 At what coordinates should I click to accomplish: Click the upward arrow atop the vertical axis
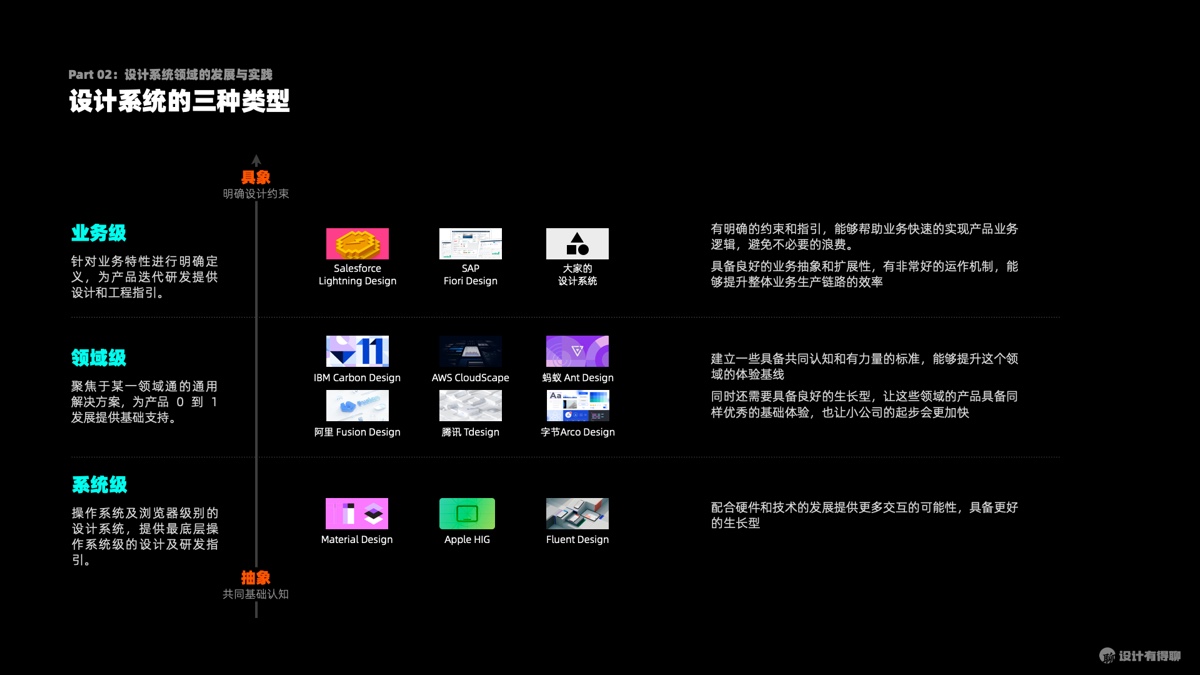pyautogui.click(x=256, y=160)
